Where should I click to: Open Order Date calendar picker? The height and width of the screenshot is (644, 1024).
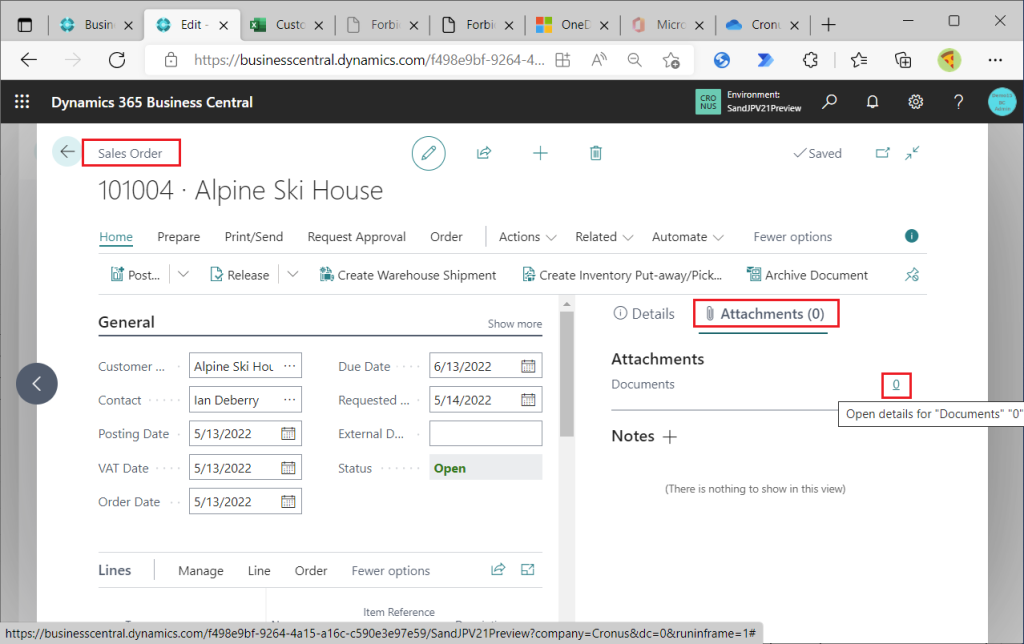(x=288, y=502)
